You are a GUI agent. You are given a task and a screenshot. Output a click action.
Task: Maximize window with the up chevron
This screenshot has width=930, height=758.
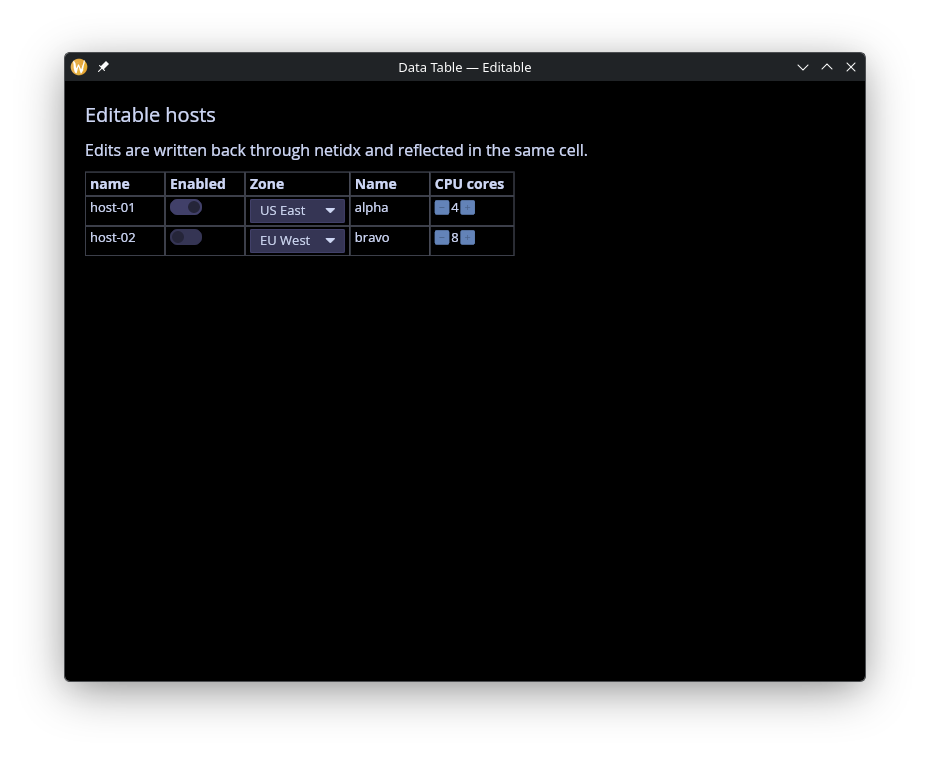click(827, 67)
